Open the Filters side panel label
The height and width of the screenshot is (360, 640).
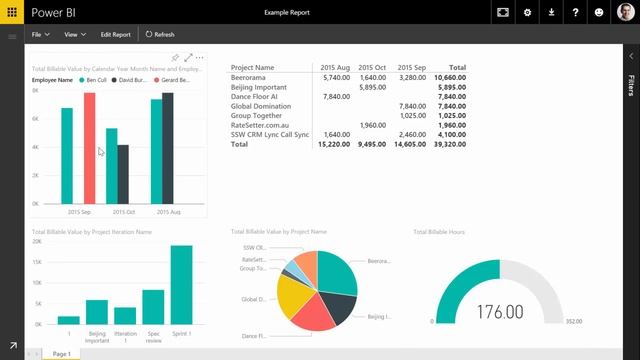tap(631, 85)
